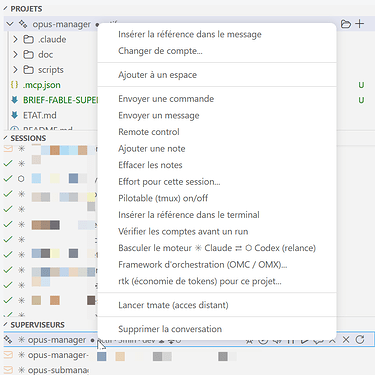375x375 pixels.
Task: Collapse the SESSIONS section header
Action: (x=25, y=138)
